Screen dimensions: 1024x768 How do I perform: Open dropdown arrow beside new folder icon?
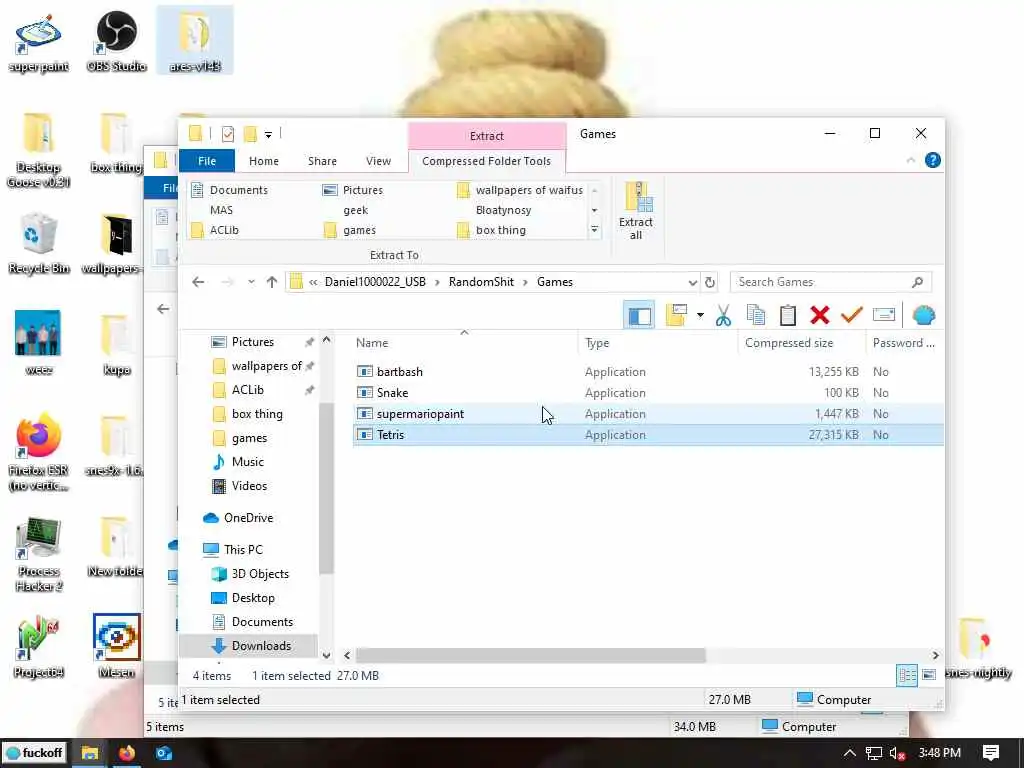(700, 315)
